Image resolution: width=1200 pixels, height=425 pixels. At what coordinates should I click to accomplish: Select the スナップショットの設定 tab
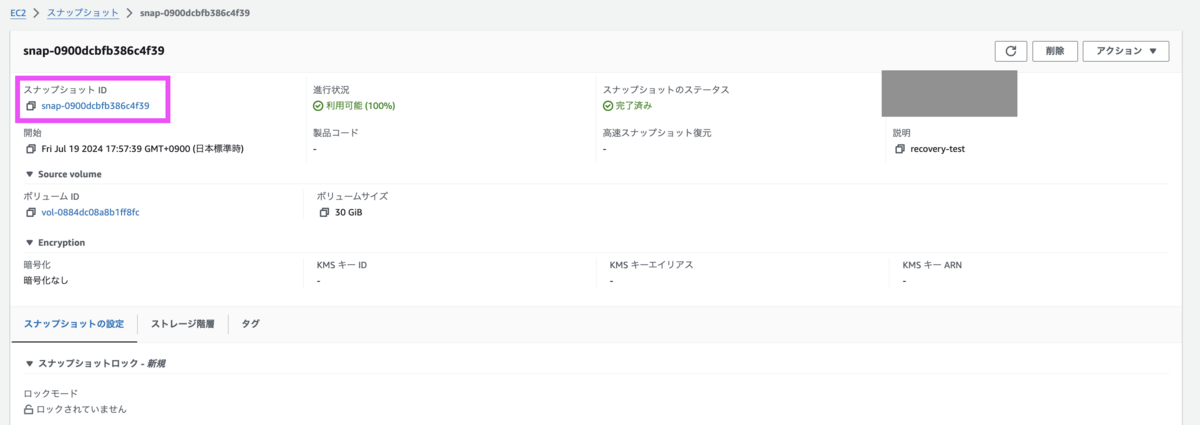(x=74, y=324)
